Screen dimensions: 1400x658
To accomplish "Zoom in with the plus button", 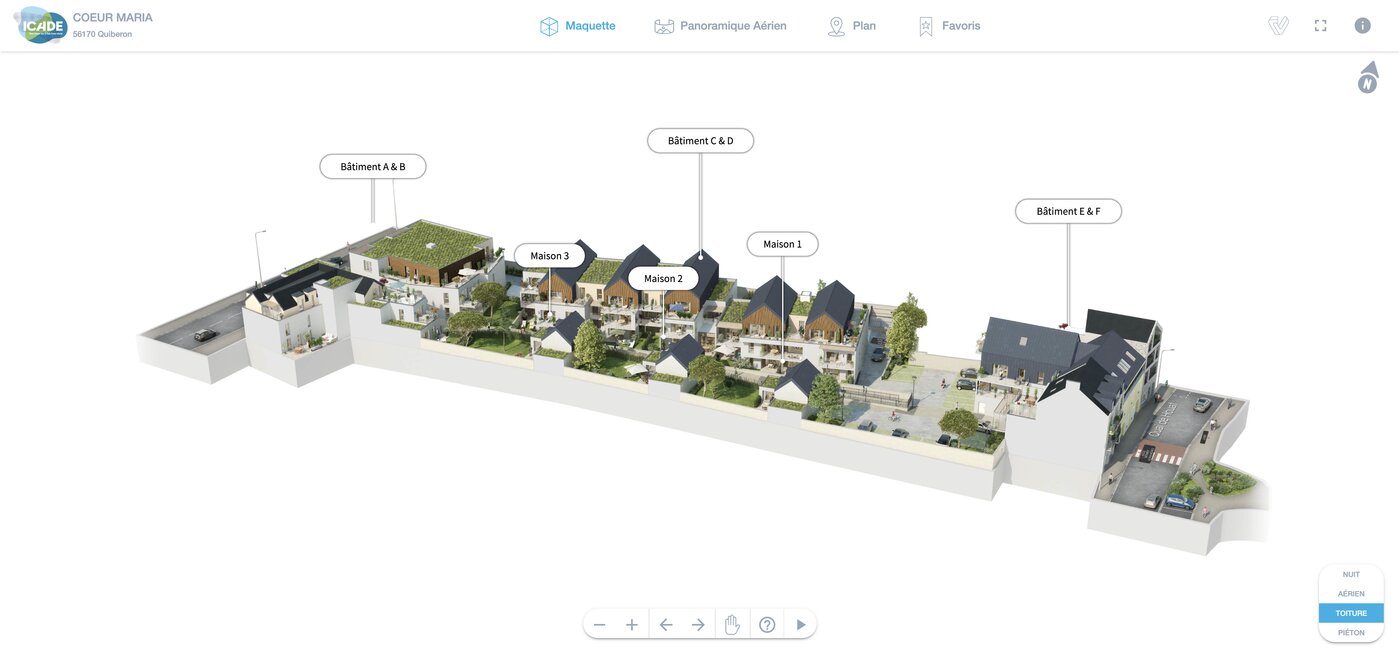I will [632, 625].
